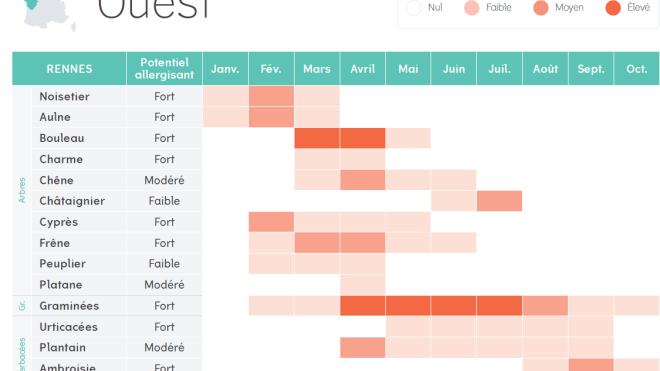Click Faible potential for Châtaignier
The height and width of the screenshot is (371, 660).
[164, 201]
